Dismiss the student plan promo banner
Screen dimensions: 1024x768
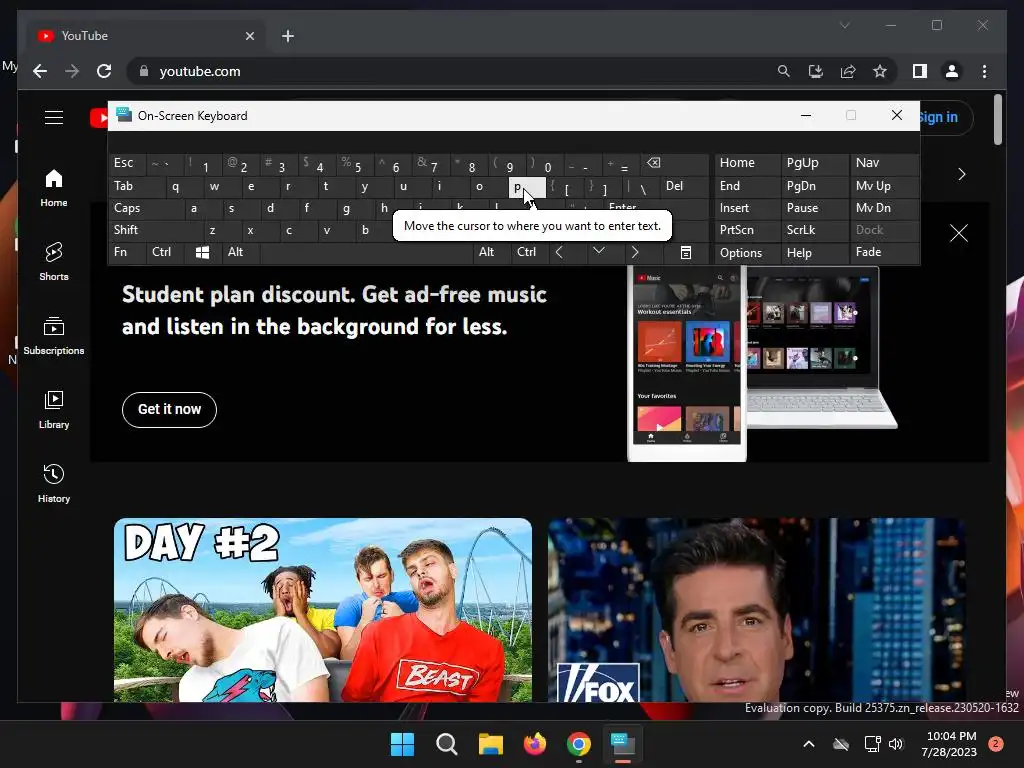pyautogui.click(x=959, y=233)
